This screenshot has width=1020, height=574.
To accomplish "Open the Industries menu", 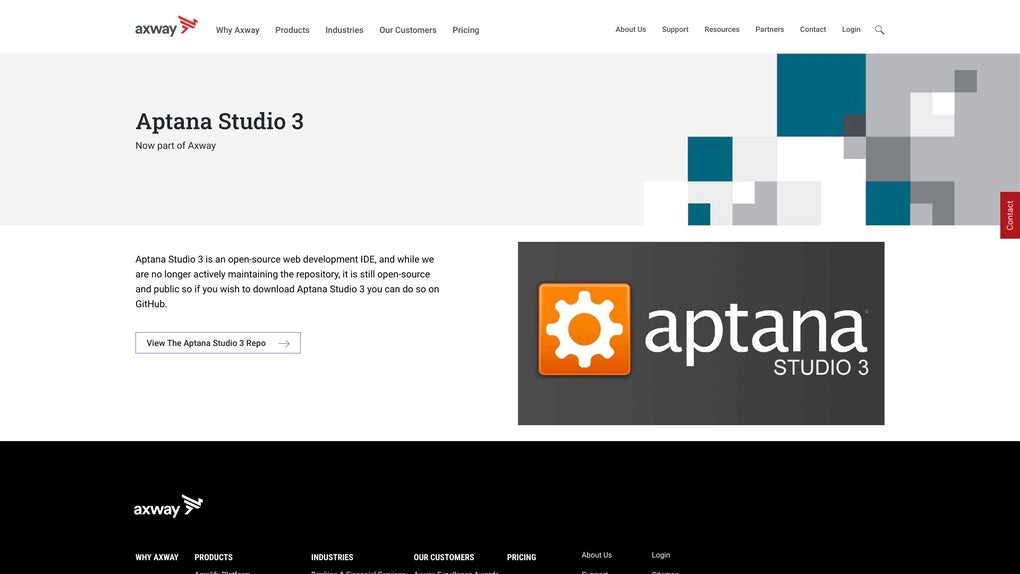I will [x=344, y=30].
